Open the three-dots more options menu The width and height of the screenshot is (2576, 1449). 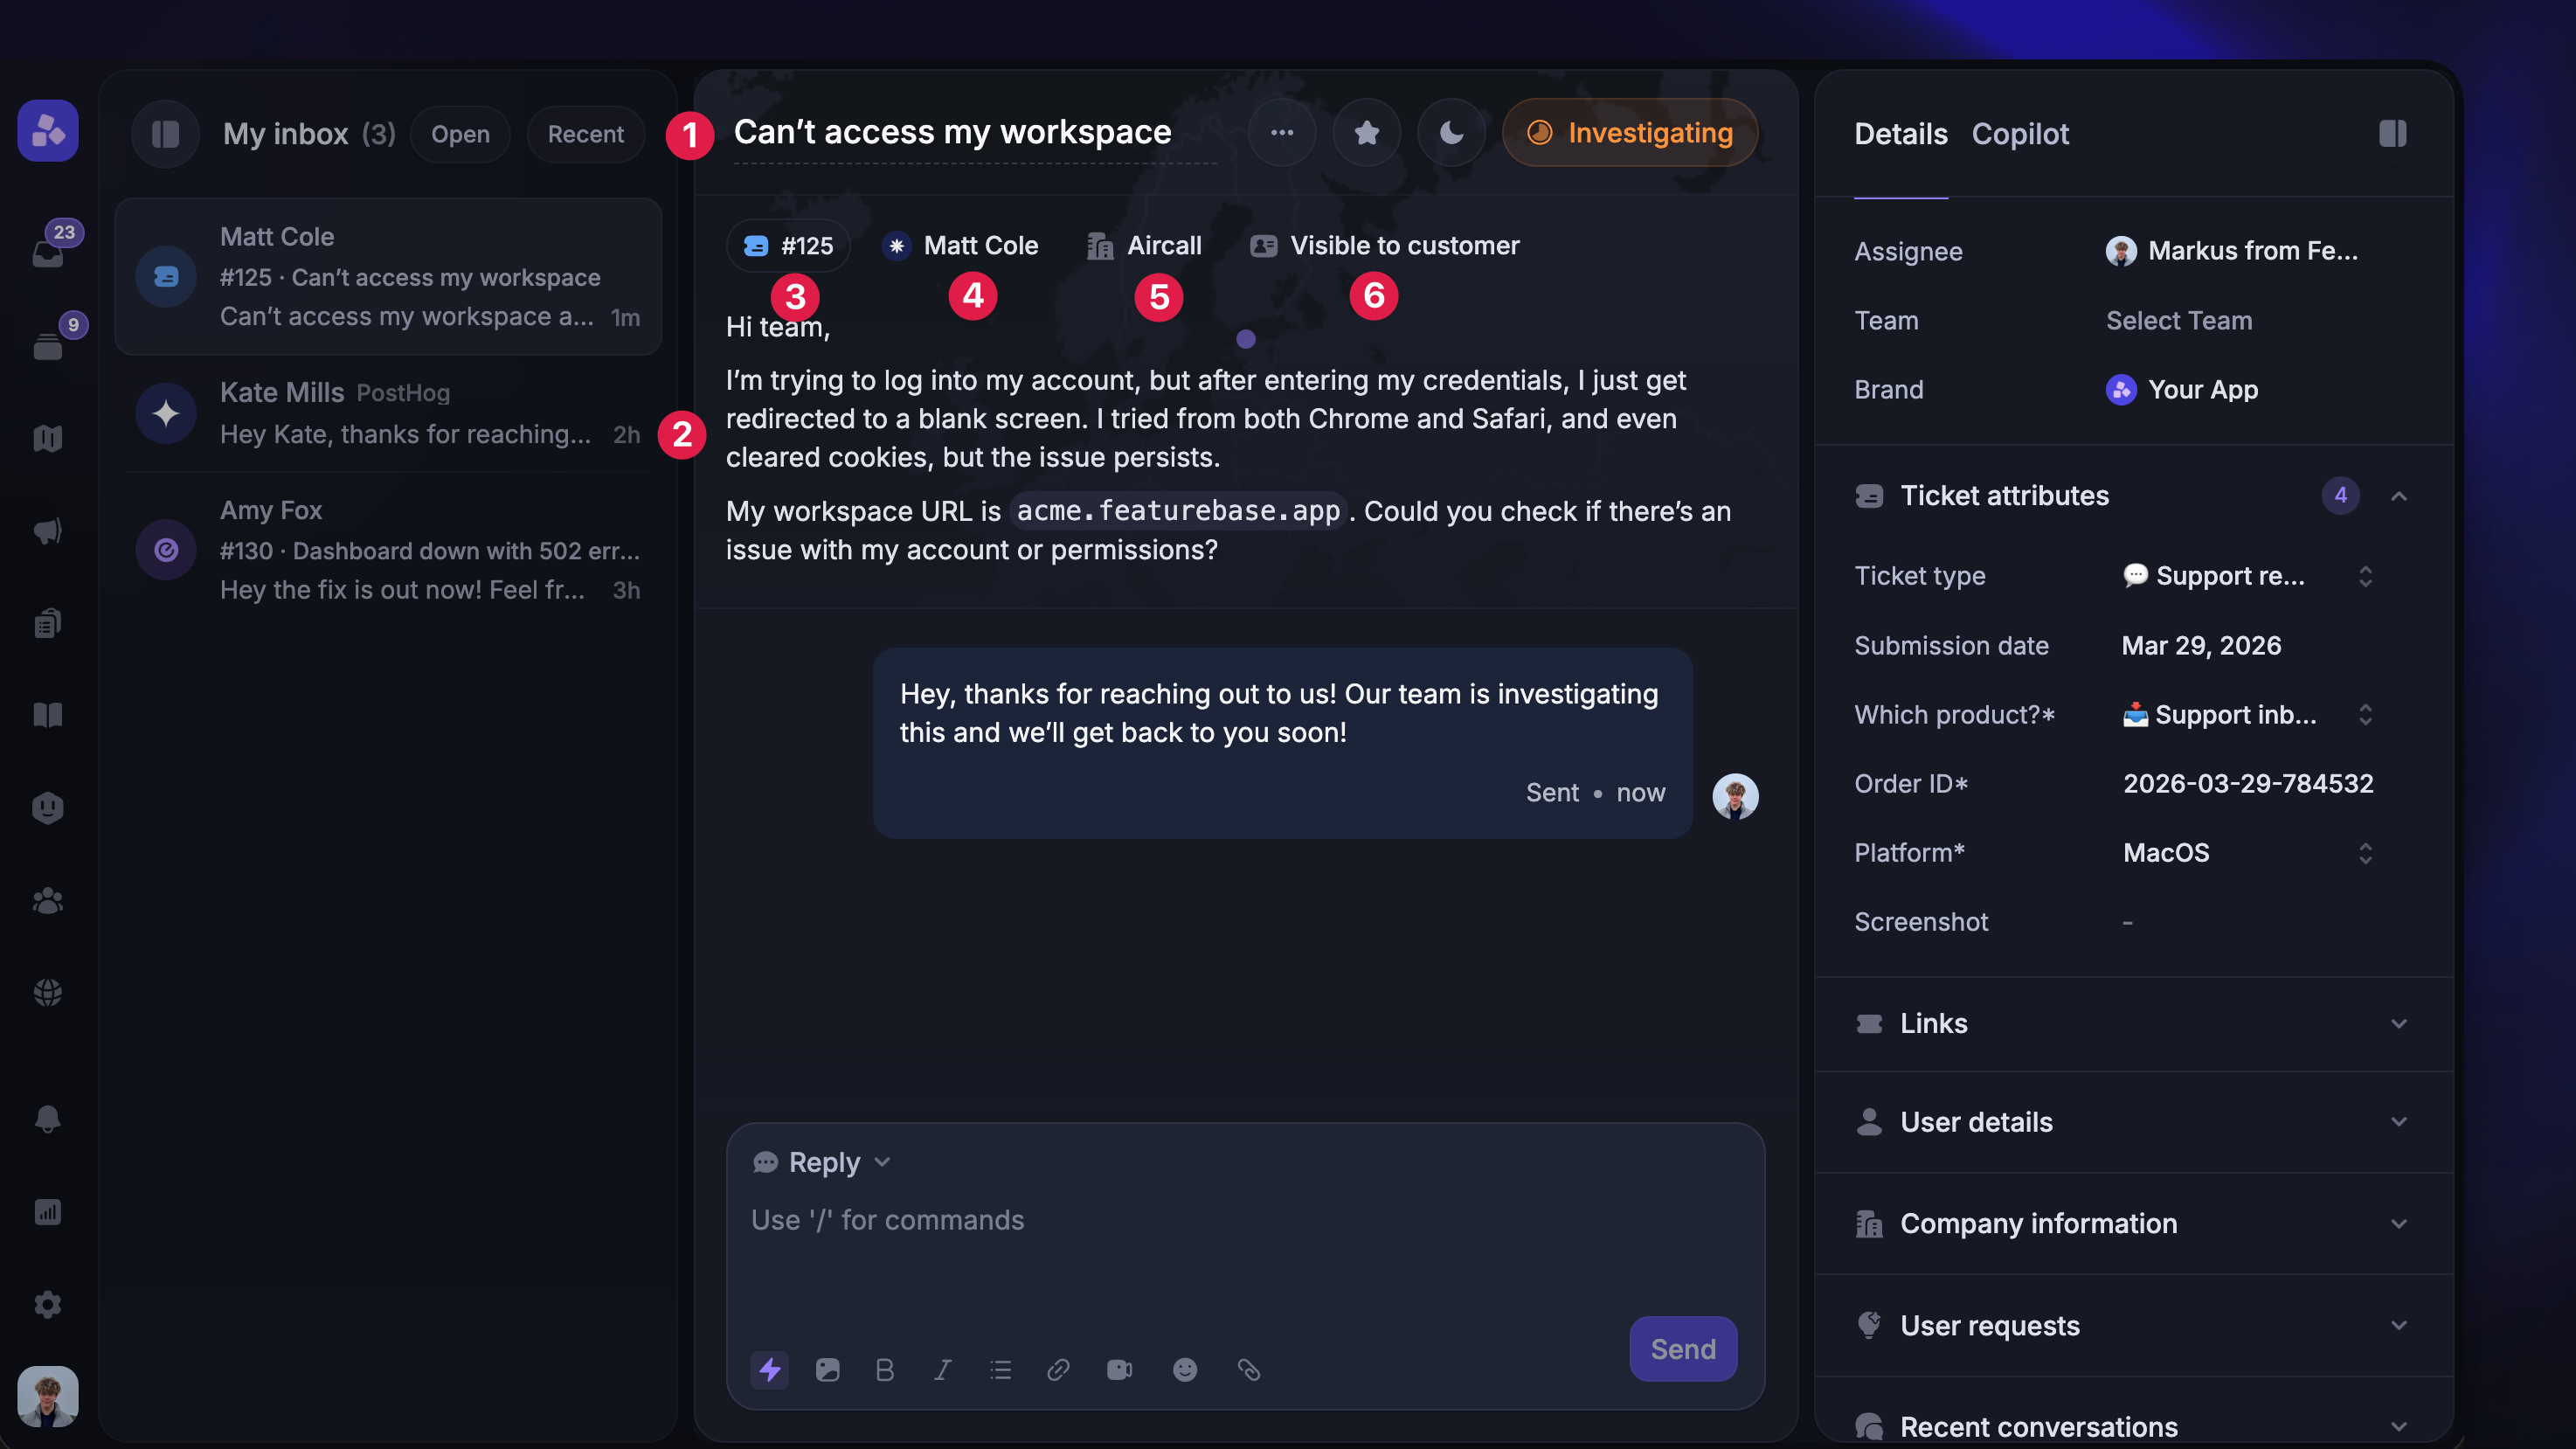(1282, 133)
